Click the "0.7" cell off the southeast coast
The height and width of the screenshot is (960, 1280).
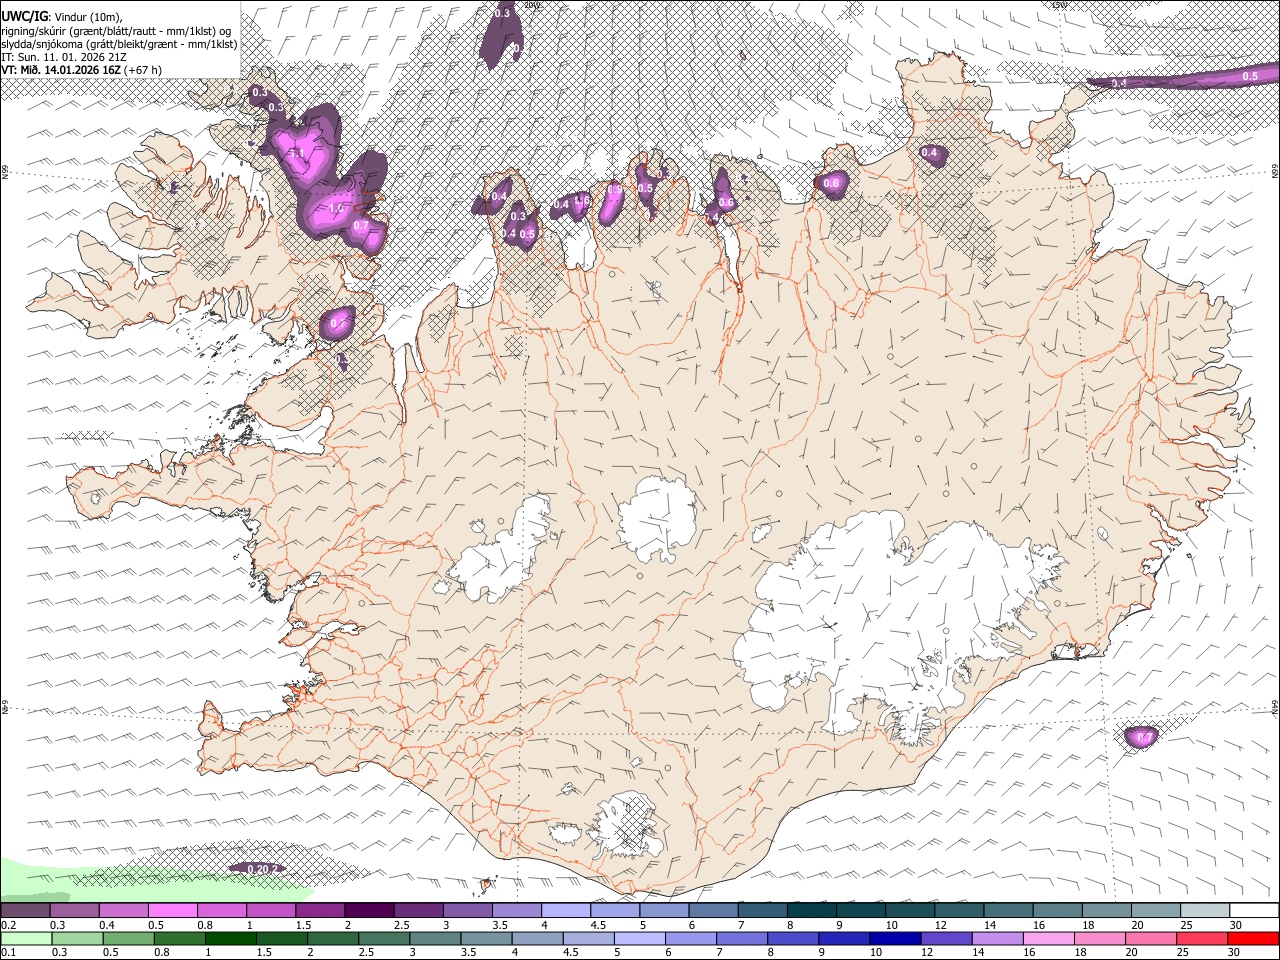tap(1141, 737)
